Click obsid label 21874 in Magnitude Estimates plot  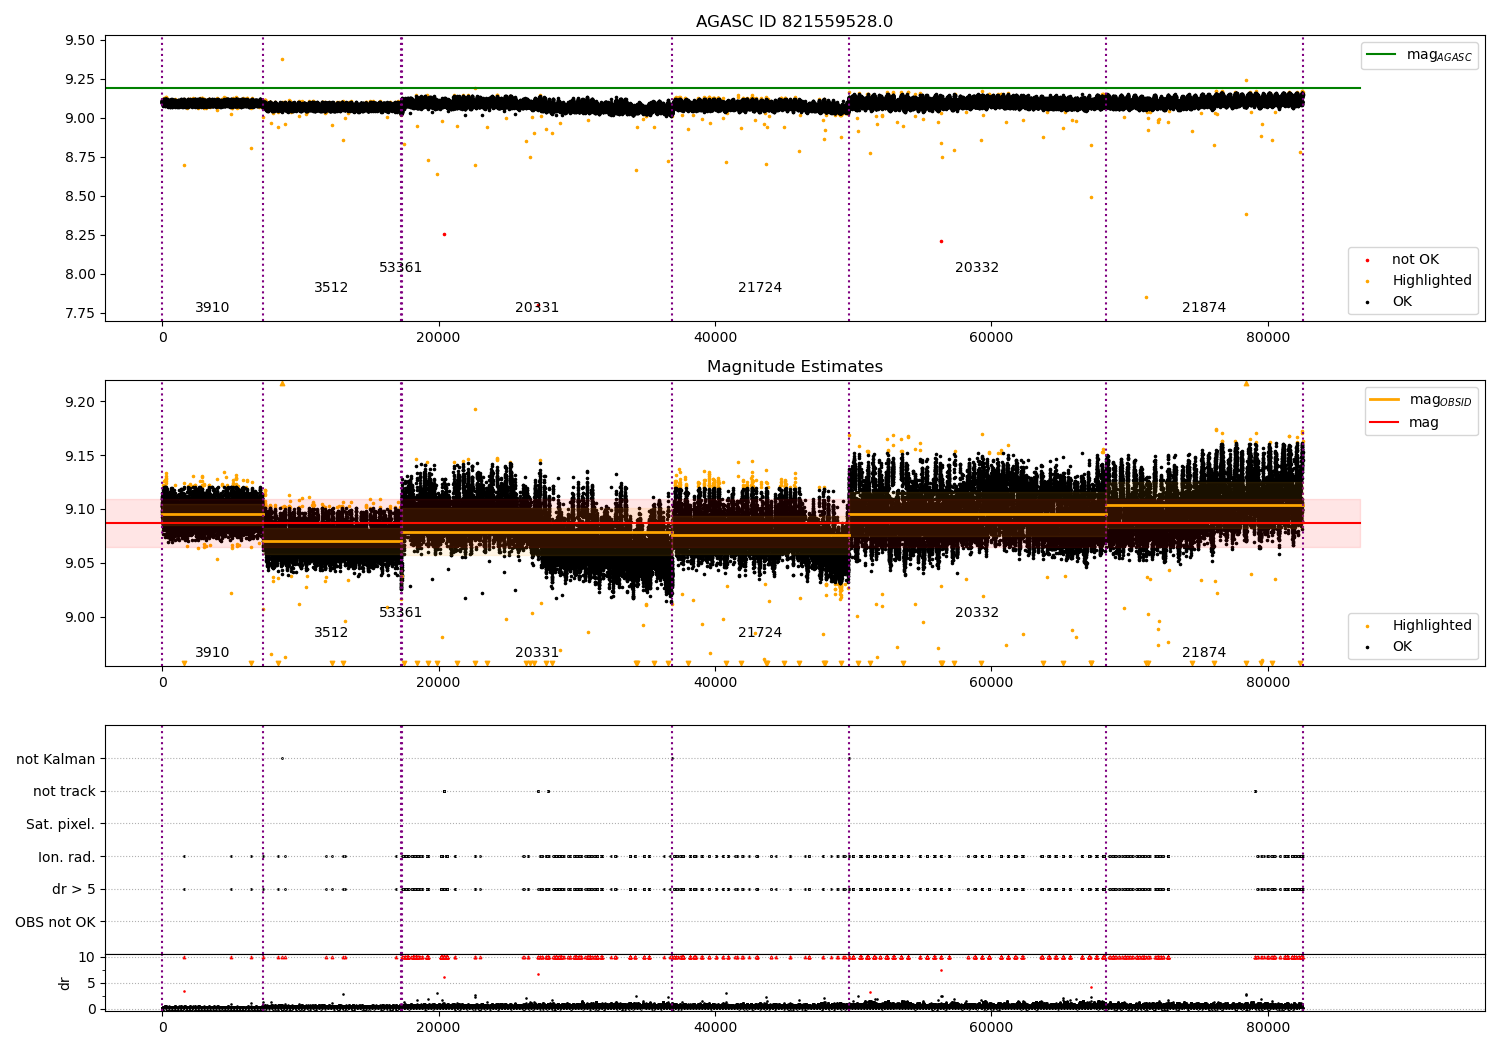1204,653
